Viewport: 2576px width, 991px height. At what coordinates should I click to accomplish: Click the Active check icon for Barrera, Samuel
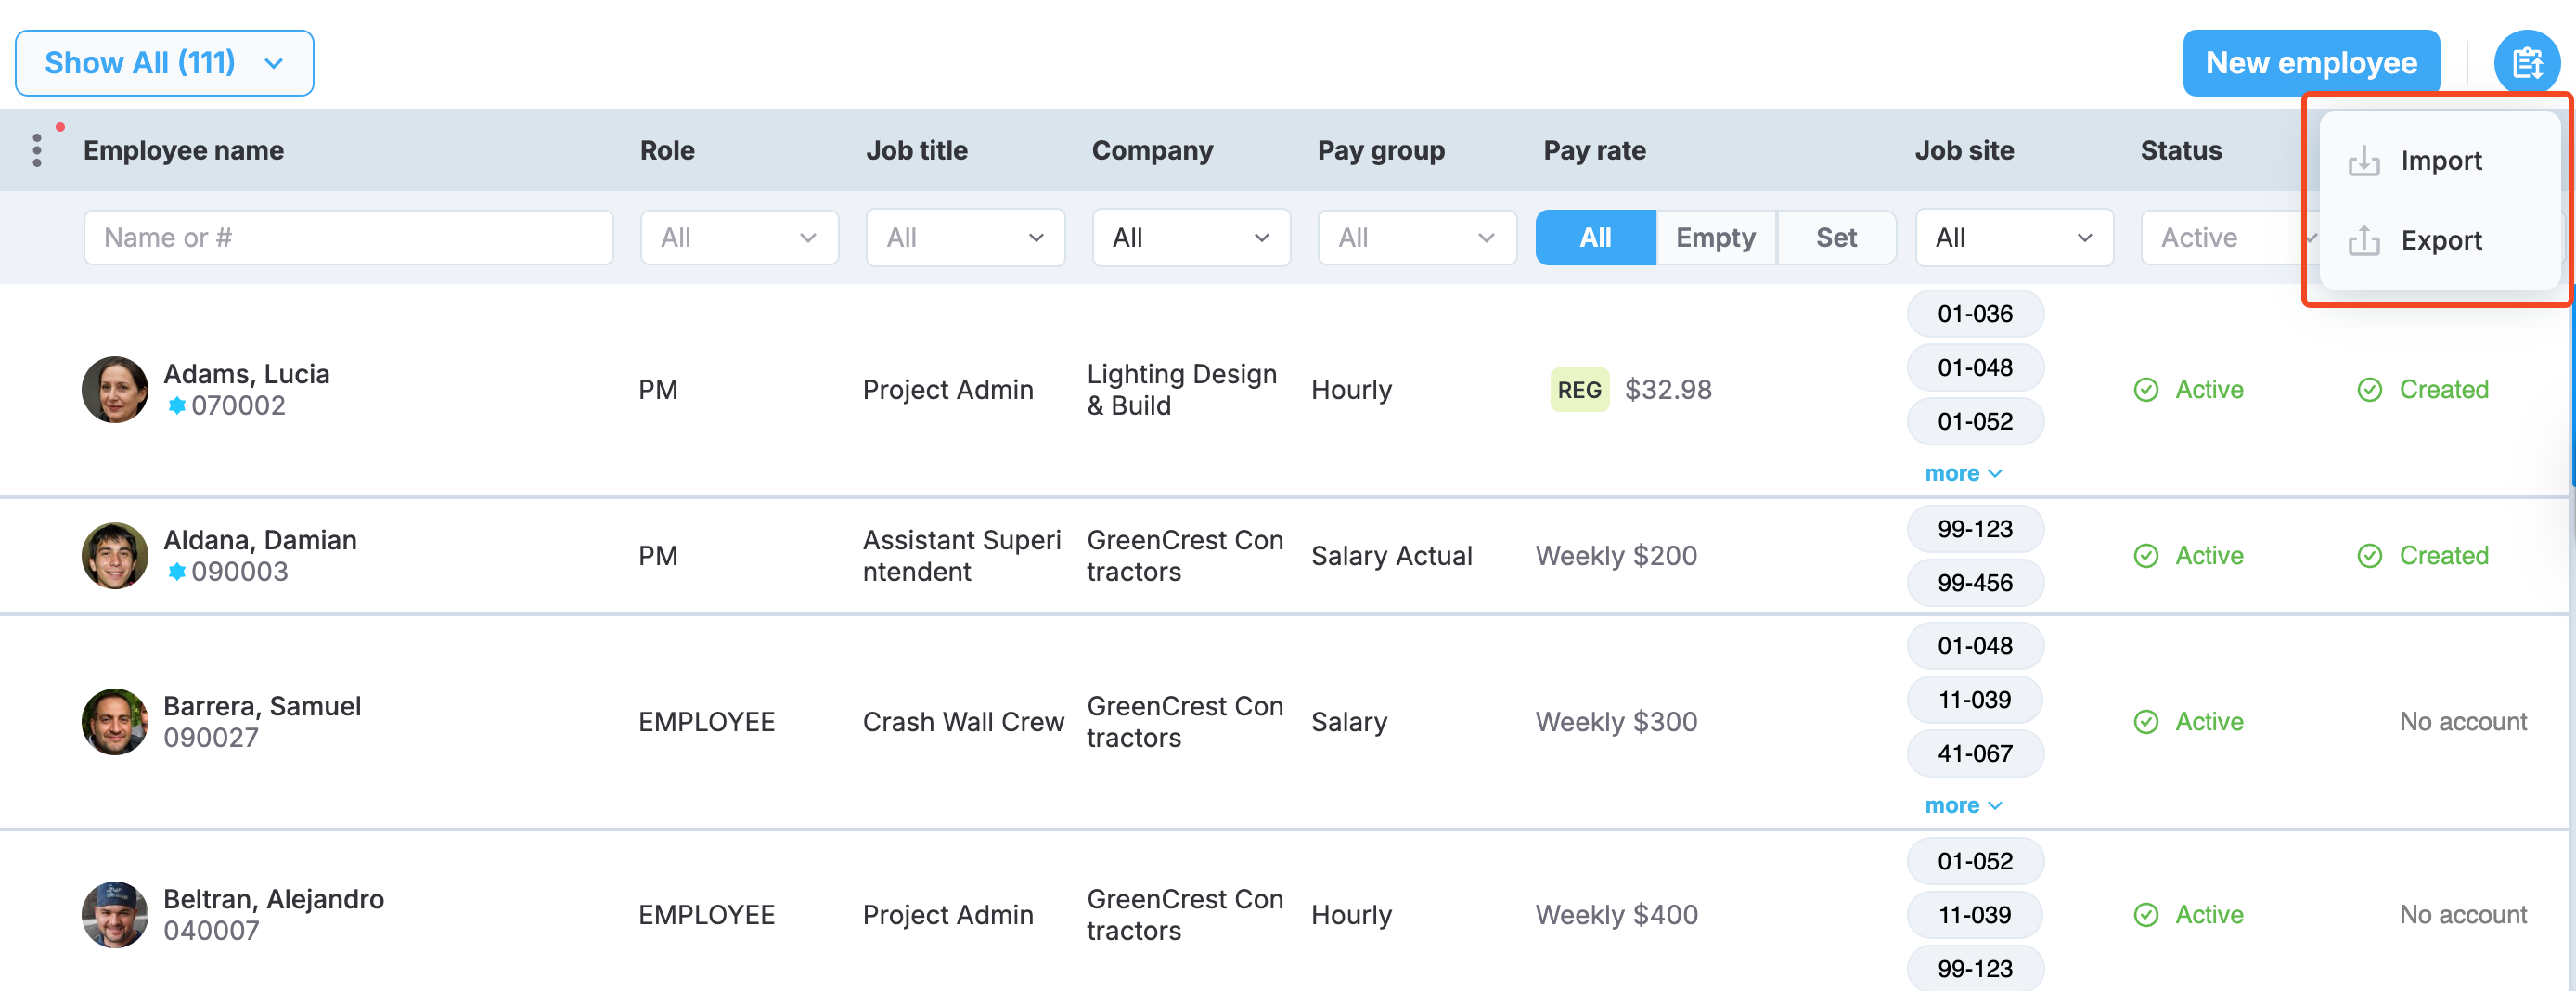2146,721
